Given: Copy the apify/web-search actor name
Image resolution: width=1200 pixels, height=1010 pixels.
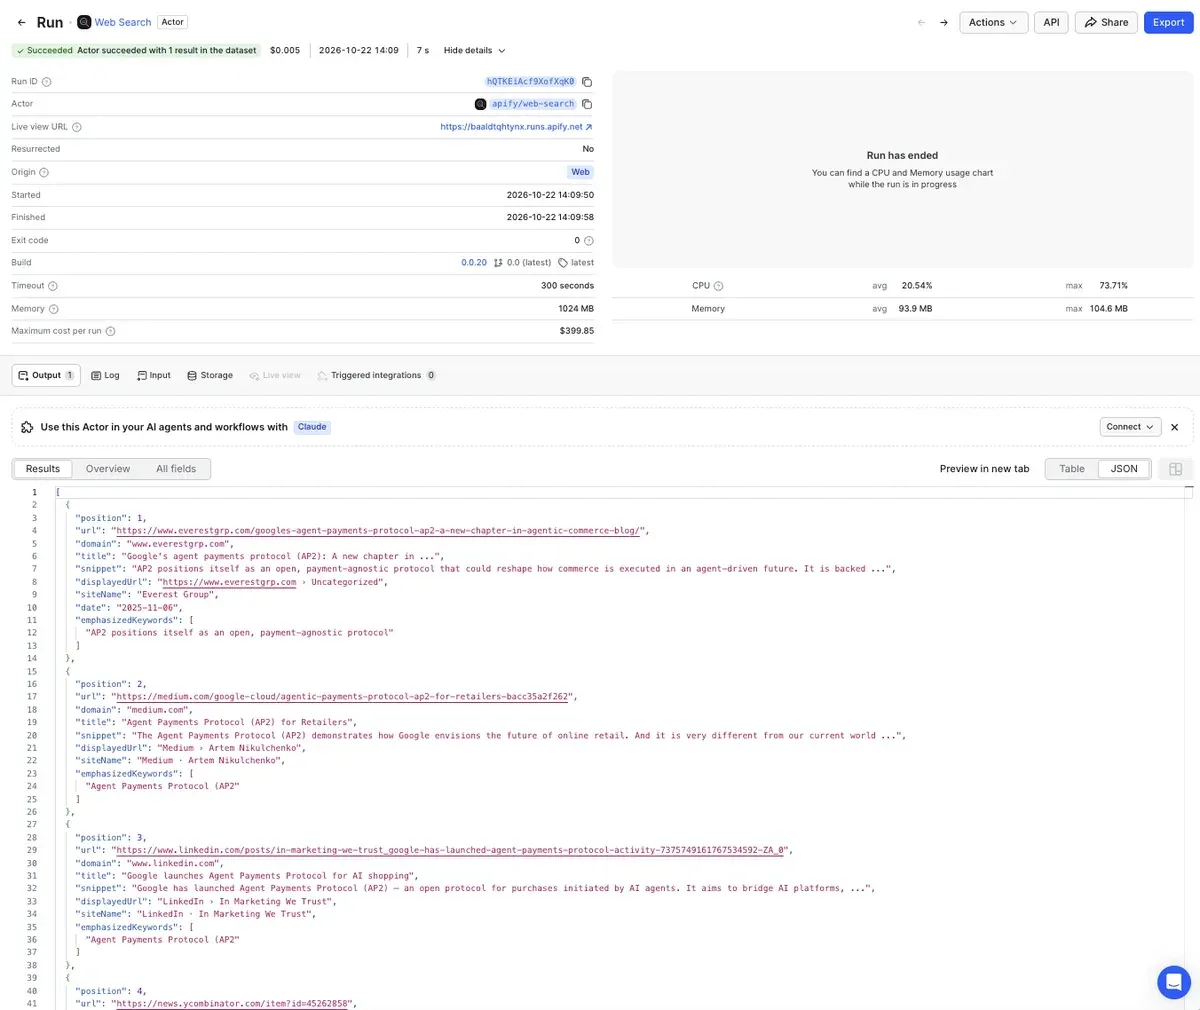Looking at the screenshot, I should pyautogui.click(x=587, y=104).
